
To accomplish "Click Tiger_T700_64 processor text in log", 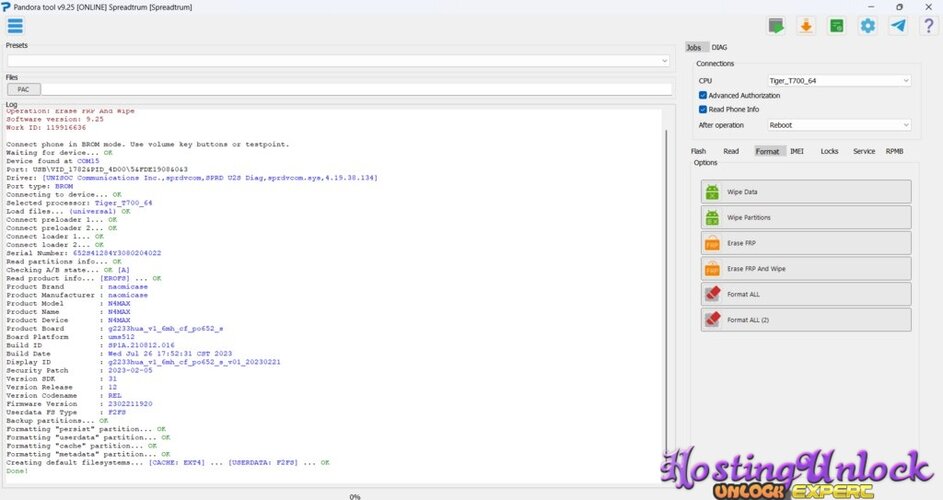I will pos(123,203).
